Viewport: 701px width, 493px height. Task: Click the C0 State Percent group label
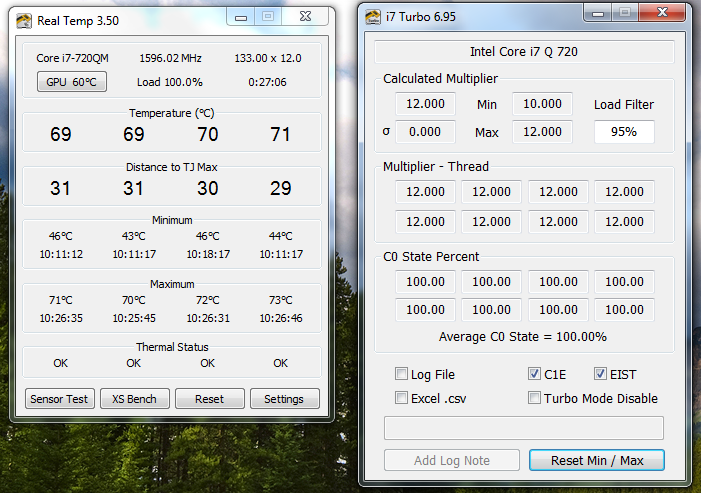coord(431,257)
